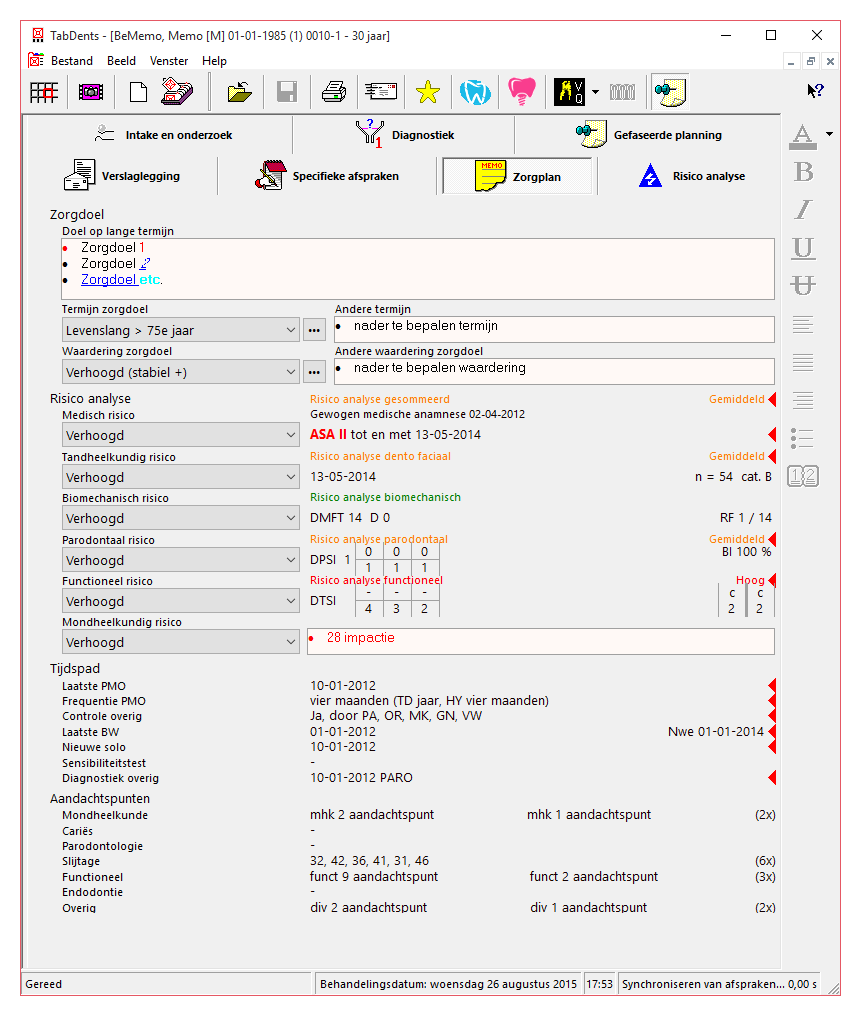
Task: Click the context help pointer icon
Action: point(815,91)
